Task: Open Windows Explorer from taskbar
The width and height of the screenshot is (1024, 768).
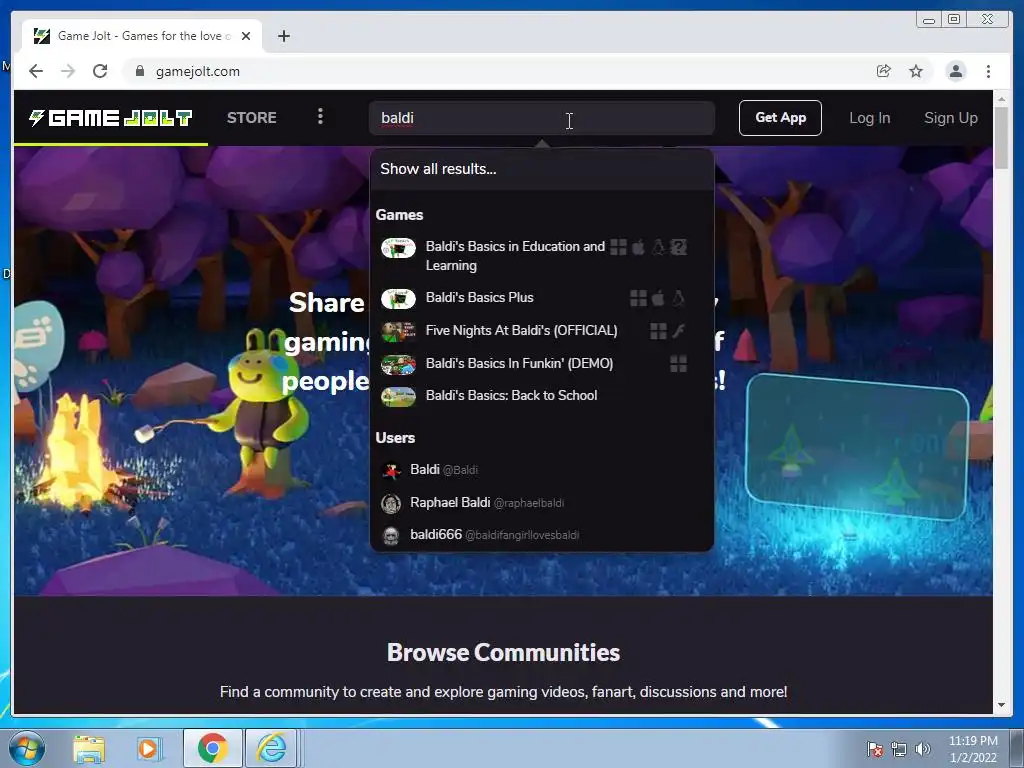Action: coord(89,749)
